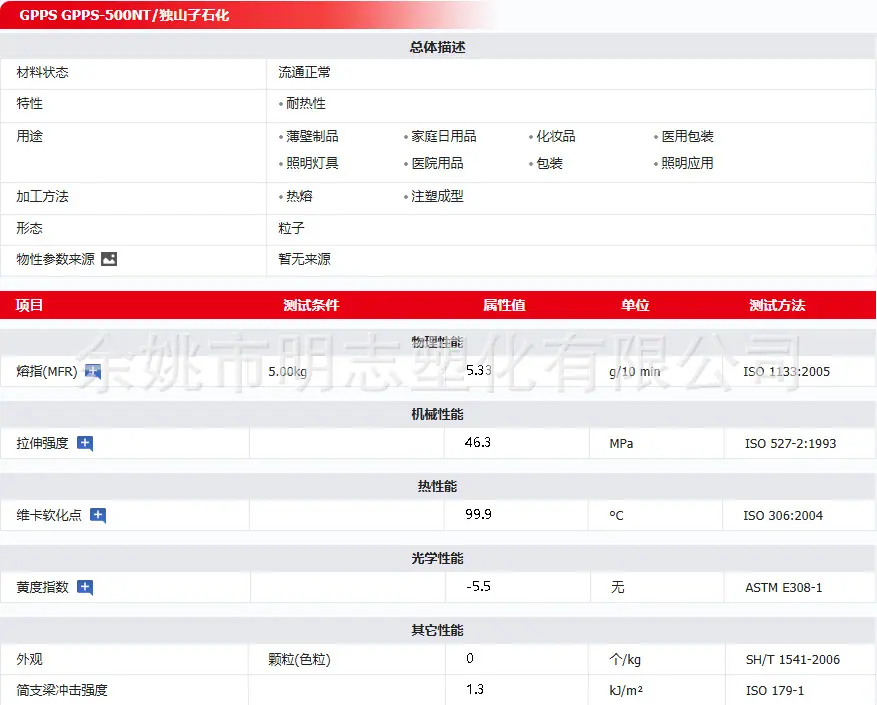This screenshot has width=877, height=705.
Task: Select the value 粒子 in 形态 row
Action: (x=291, y=228)
